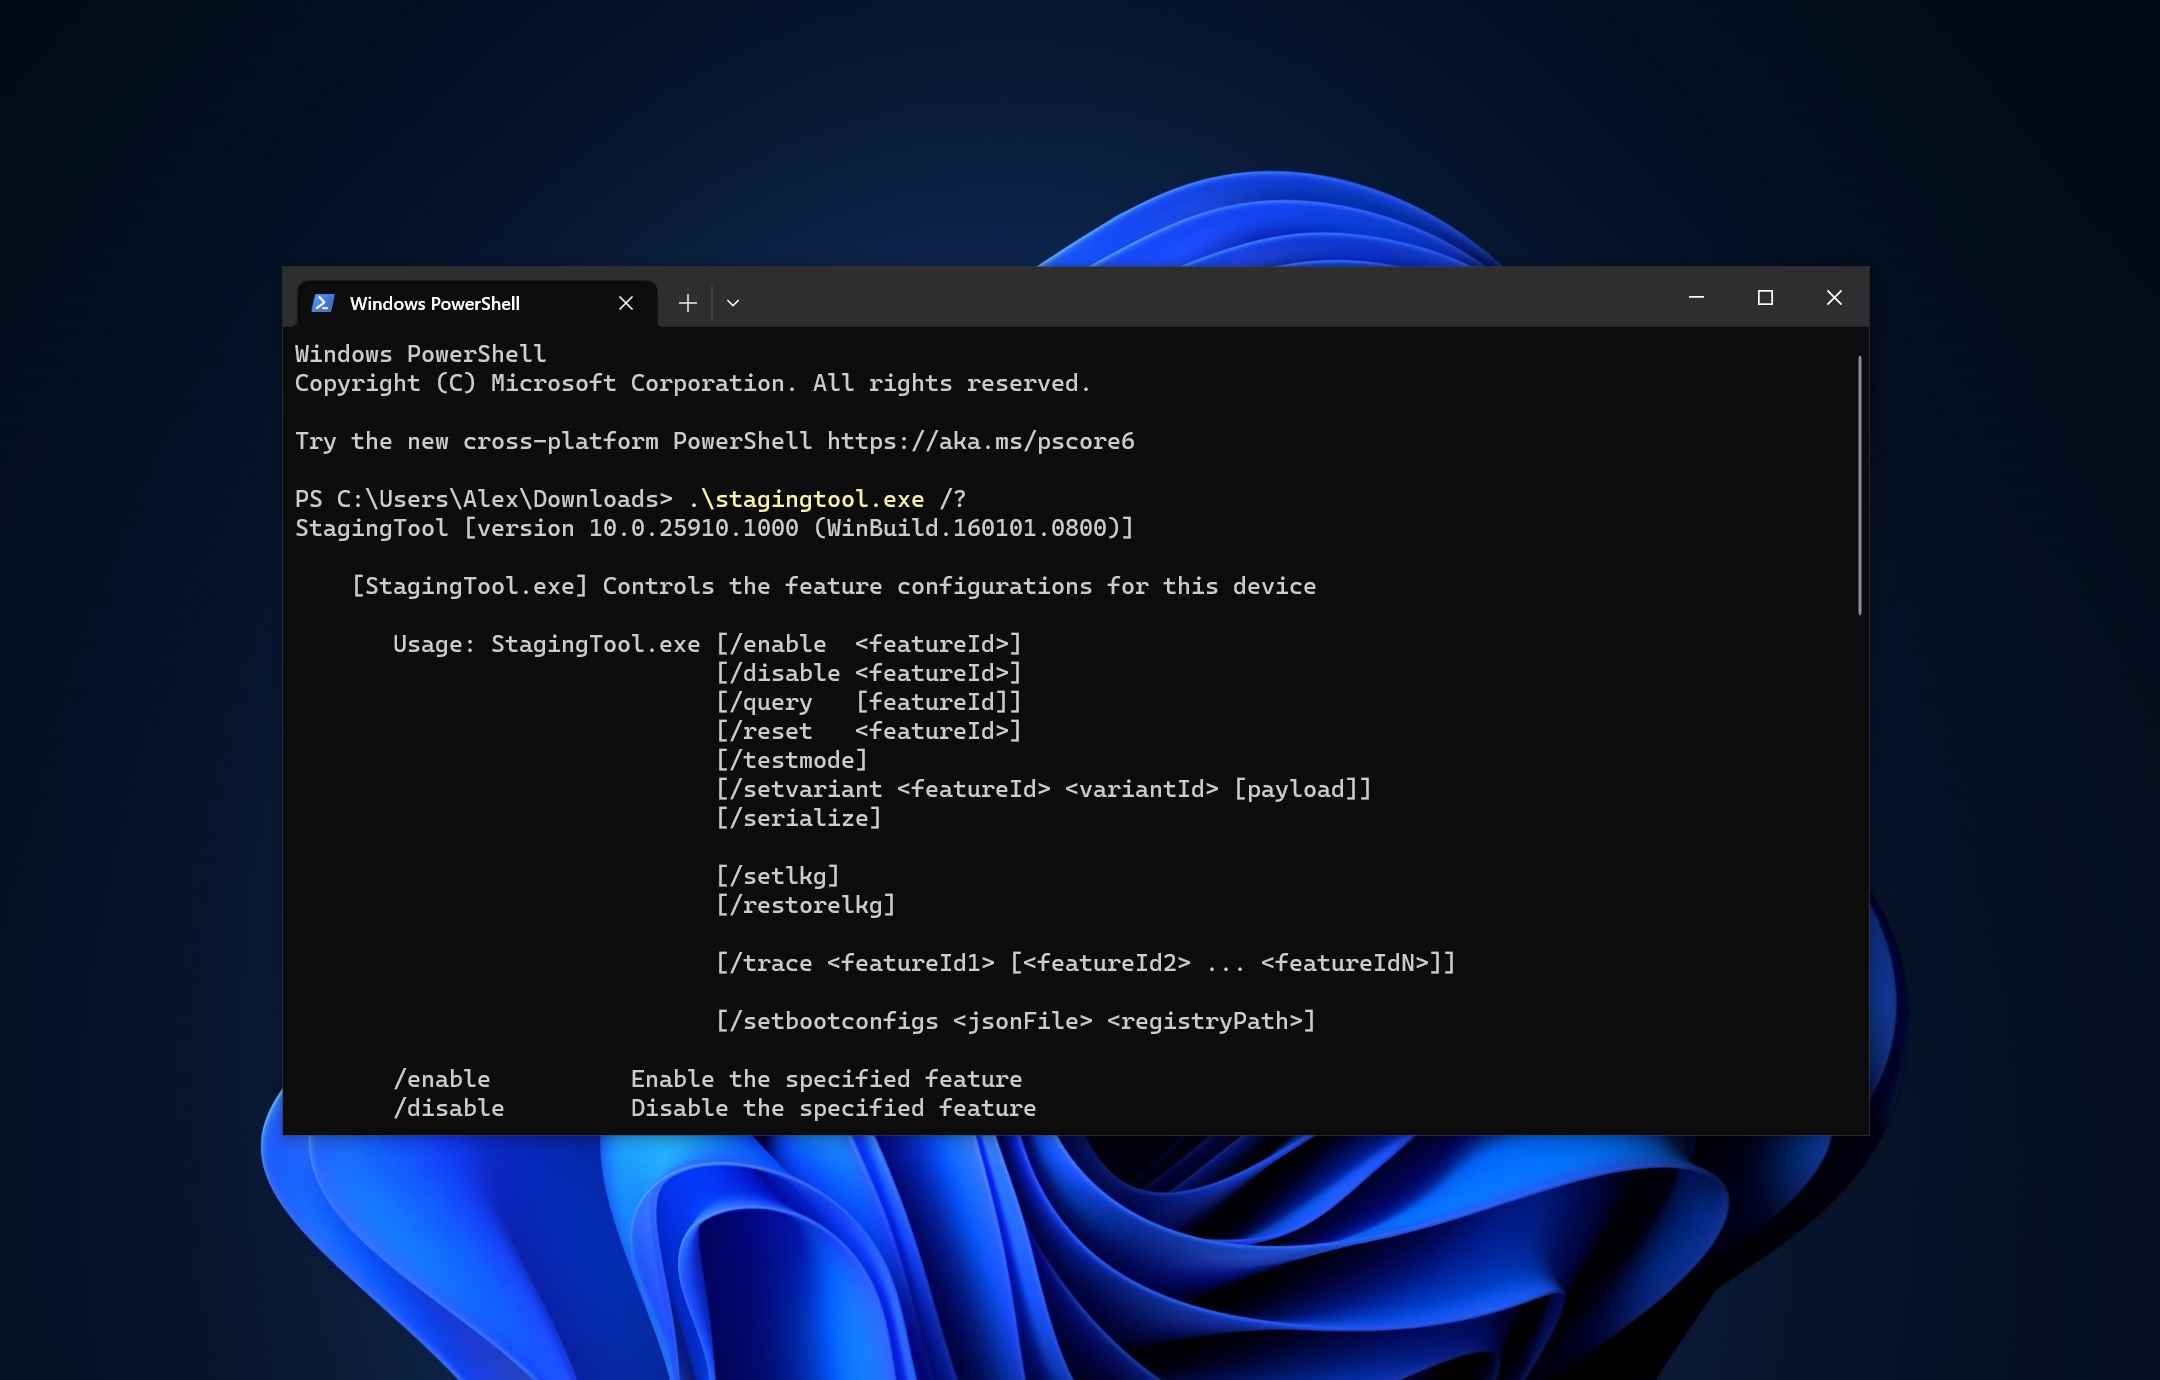Click the '[/testmode]' line

pyautogui.click(x=792, y=760)
